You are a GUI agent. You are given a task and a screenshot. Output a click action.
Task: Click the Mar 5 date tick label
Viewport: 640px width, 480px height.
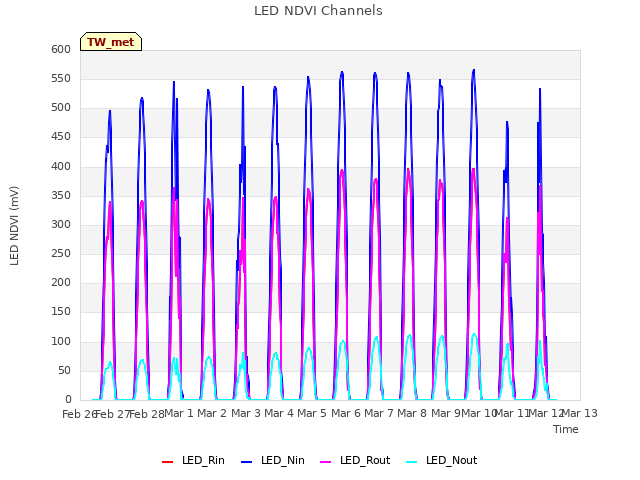312,413
